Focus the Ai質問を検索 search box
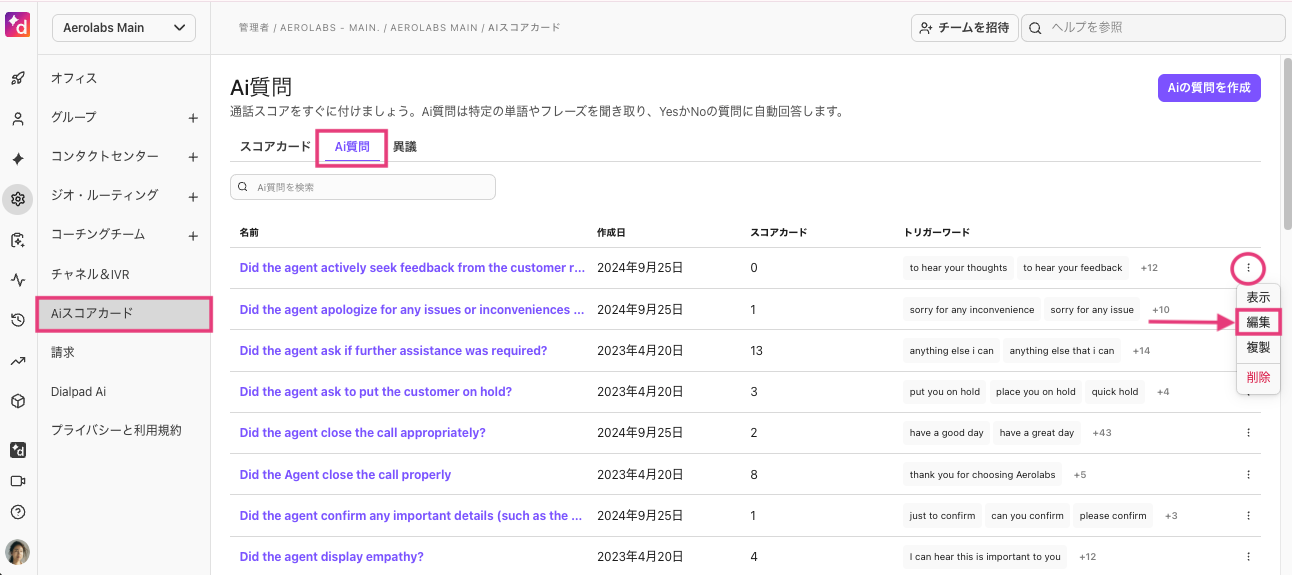Screen dimensions: 1292x575 363,187
